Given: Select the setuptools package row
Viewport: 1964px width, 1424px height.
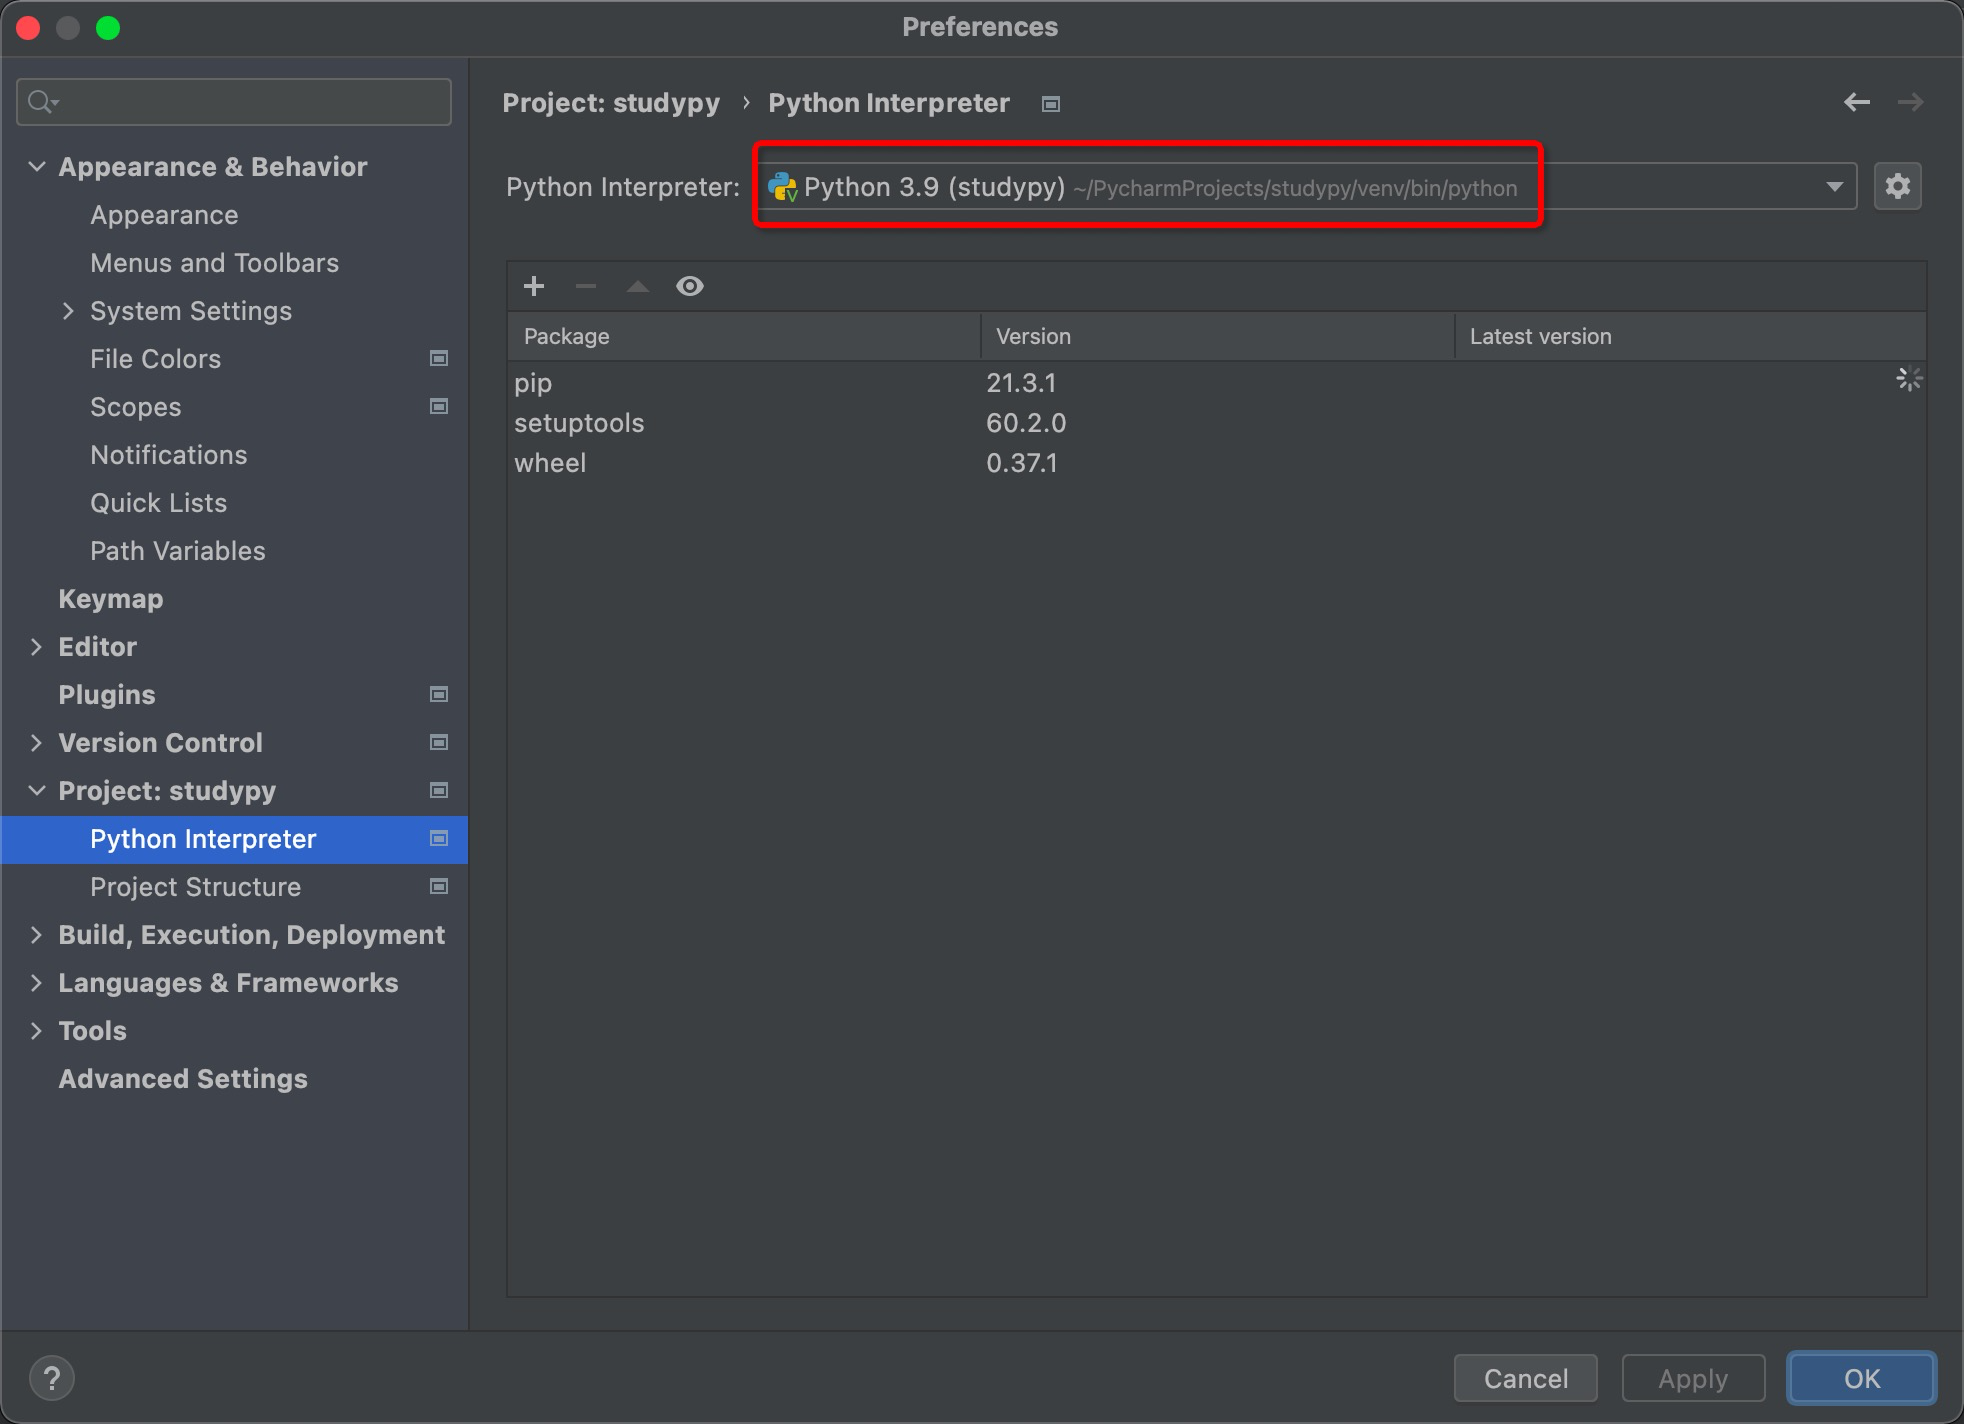Looking at the screenshot, I should (x=579, y=423).
